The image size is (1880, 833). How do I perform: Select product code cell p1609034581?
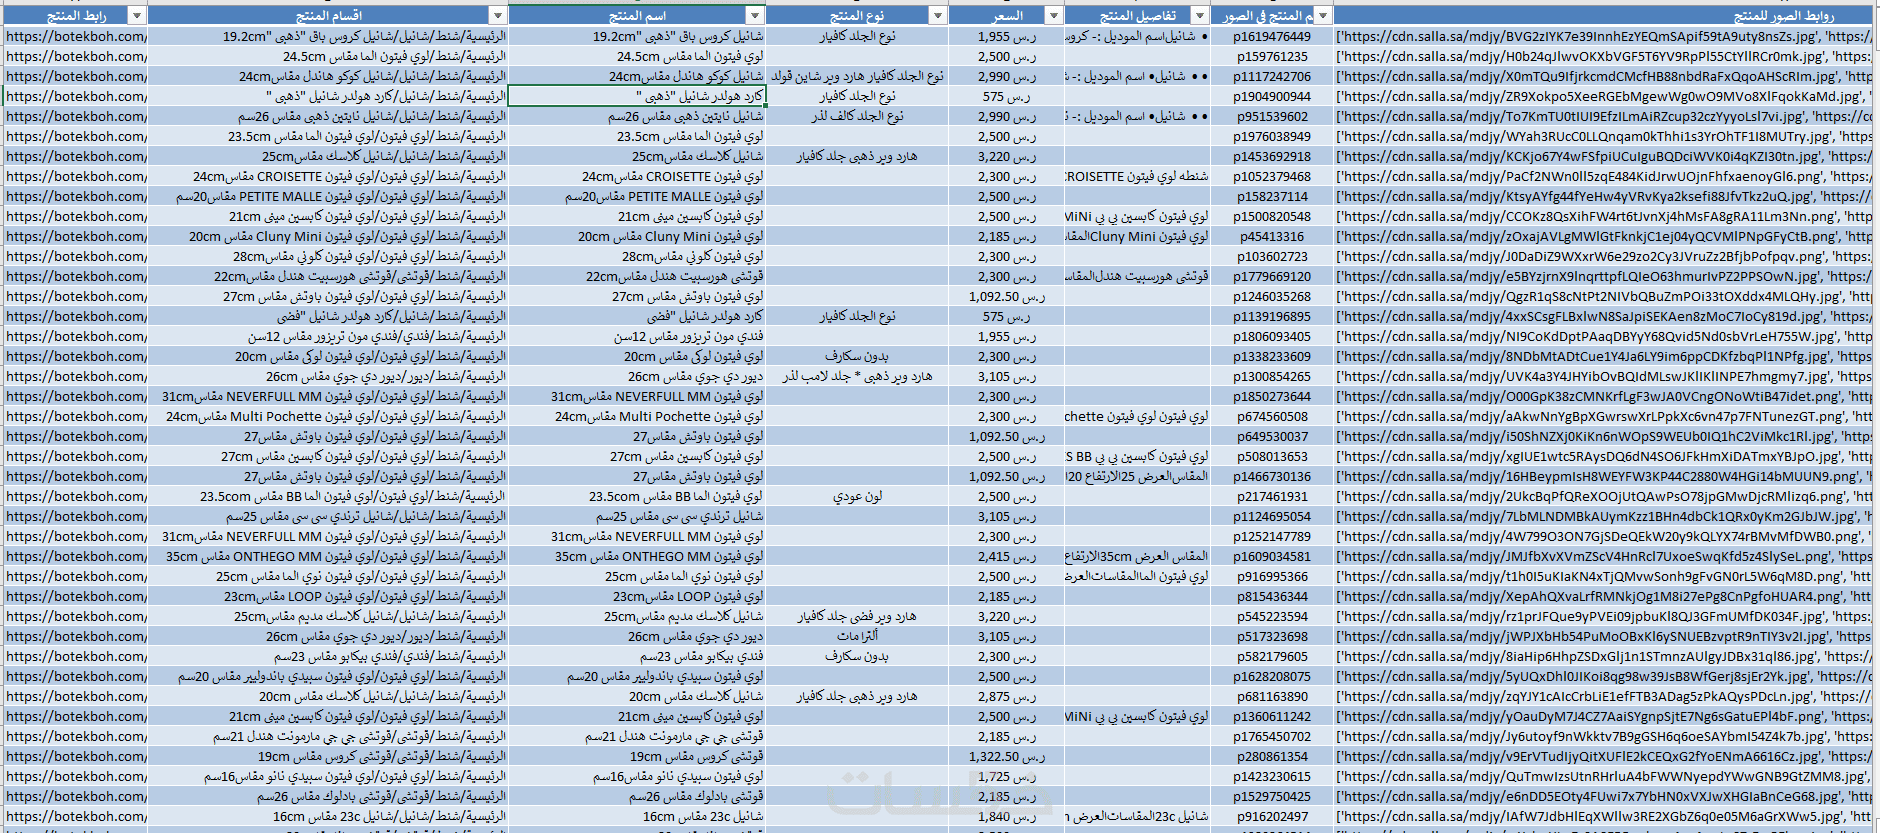[x=1272, y=556]
